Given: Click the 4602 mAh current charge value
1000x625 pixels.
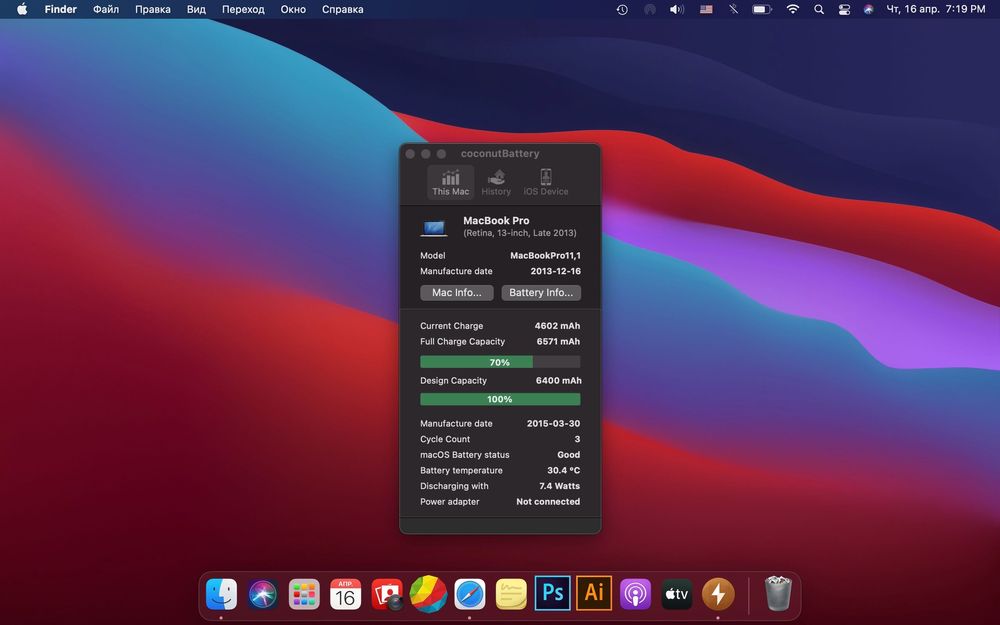Looking at the screenshot, I should [557, 326].
